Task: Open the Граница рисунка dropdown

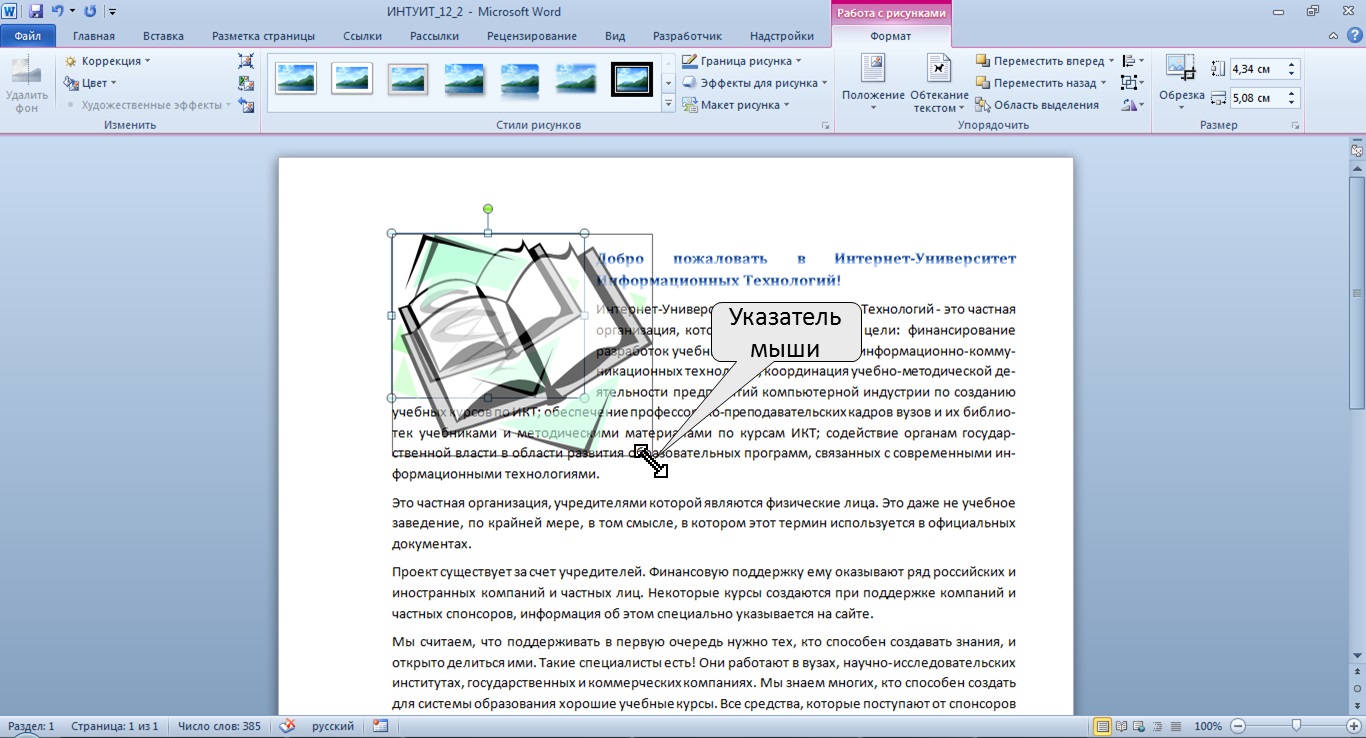Action: [741, 61]
